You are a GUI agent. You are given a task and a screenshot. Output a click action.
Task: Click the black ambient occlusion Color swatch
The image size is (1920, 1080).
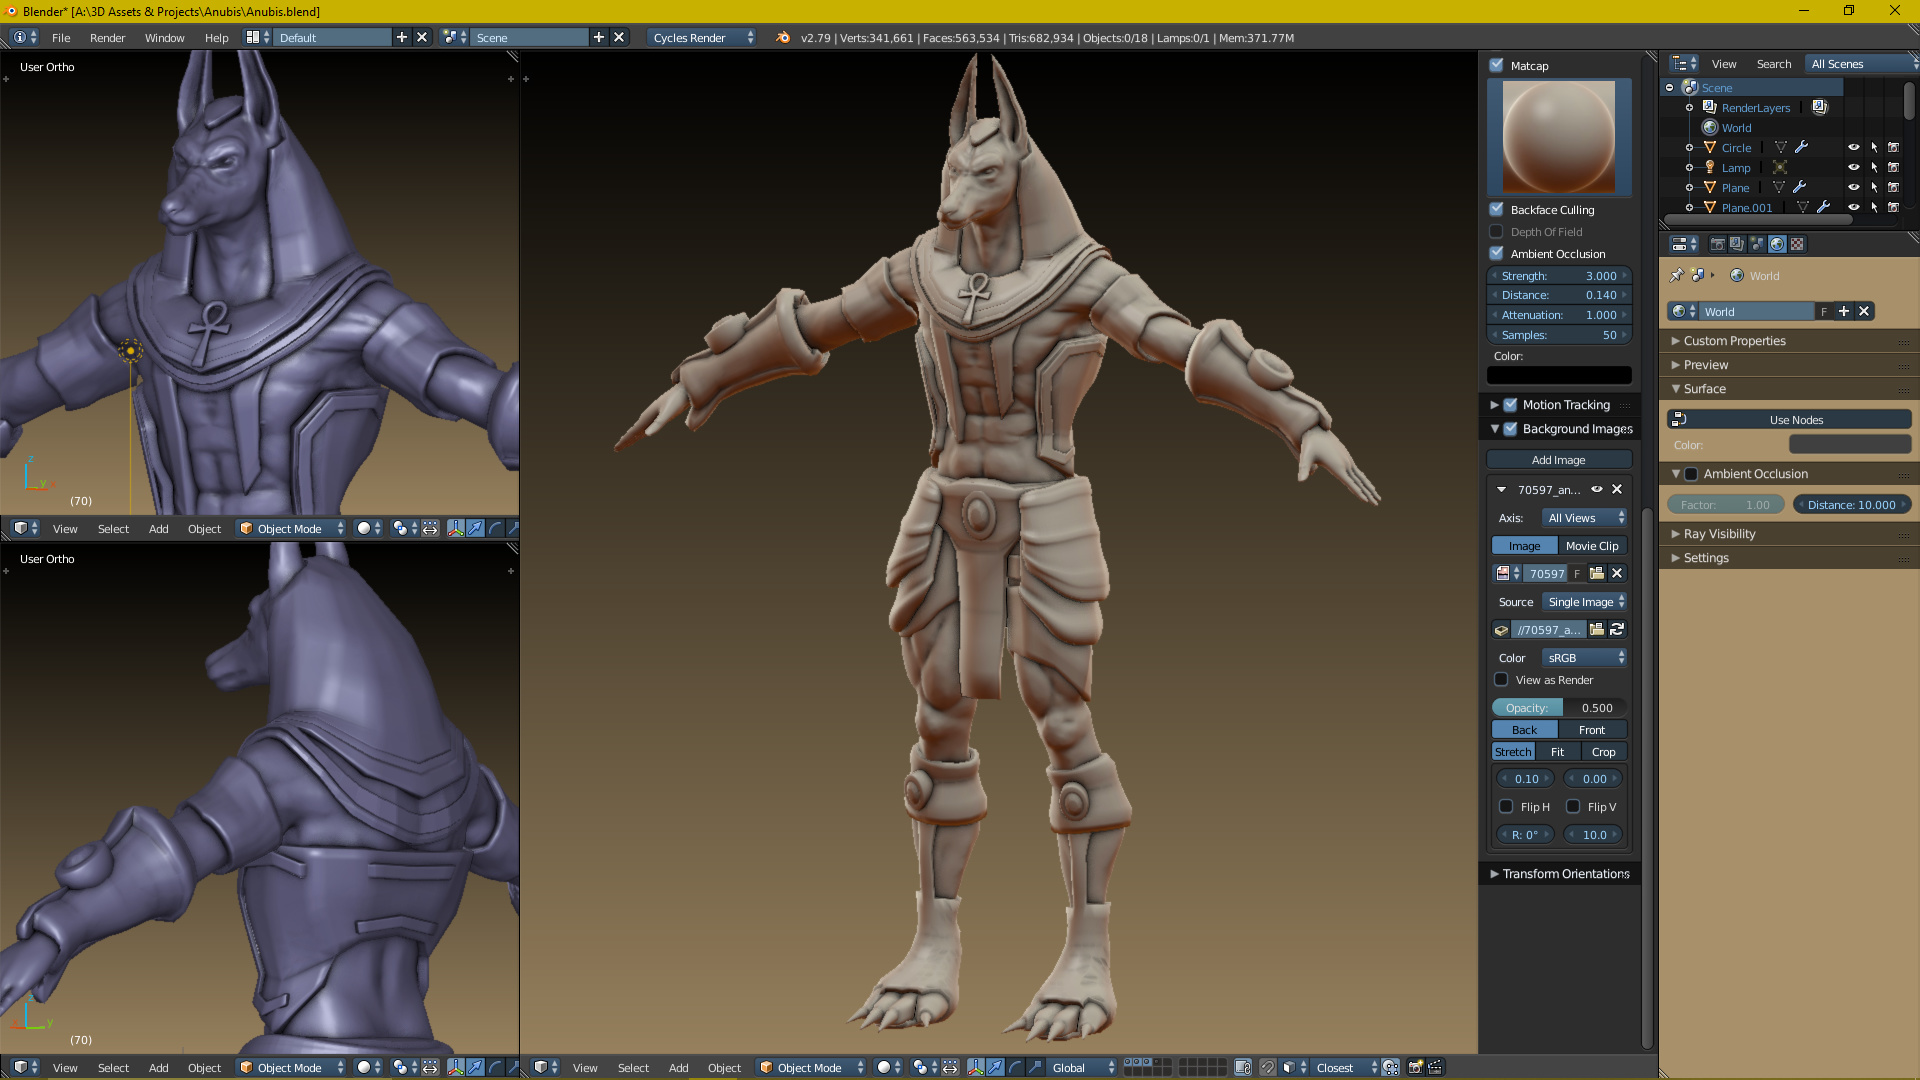pyautogui.click(x=1559, y=375)
